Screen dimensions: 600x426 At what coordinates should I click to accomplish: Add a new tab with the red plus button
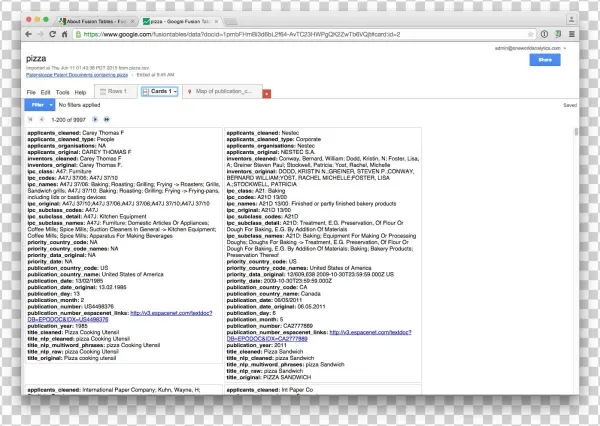(267, 93)
